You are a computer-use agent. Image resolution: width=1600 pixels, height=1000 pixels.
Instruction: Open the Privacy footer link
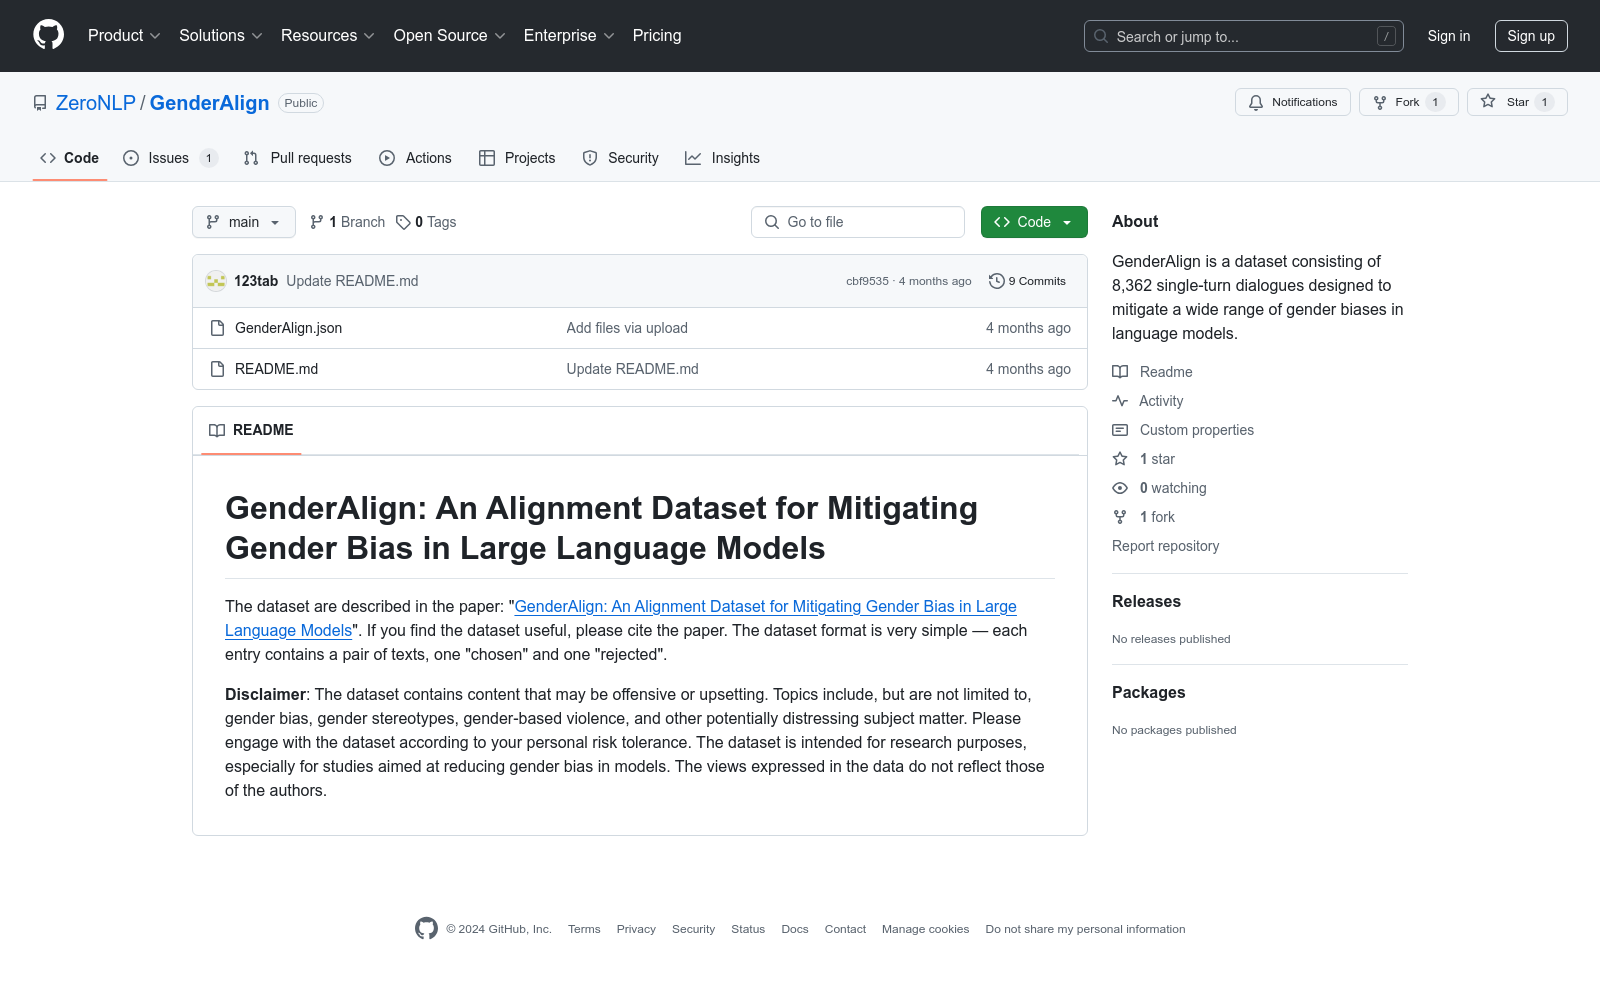(636, 929)
